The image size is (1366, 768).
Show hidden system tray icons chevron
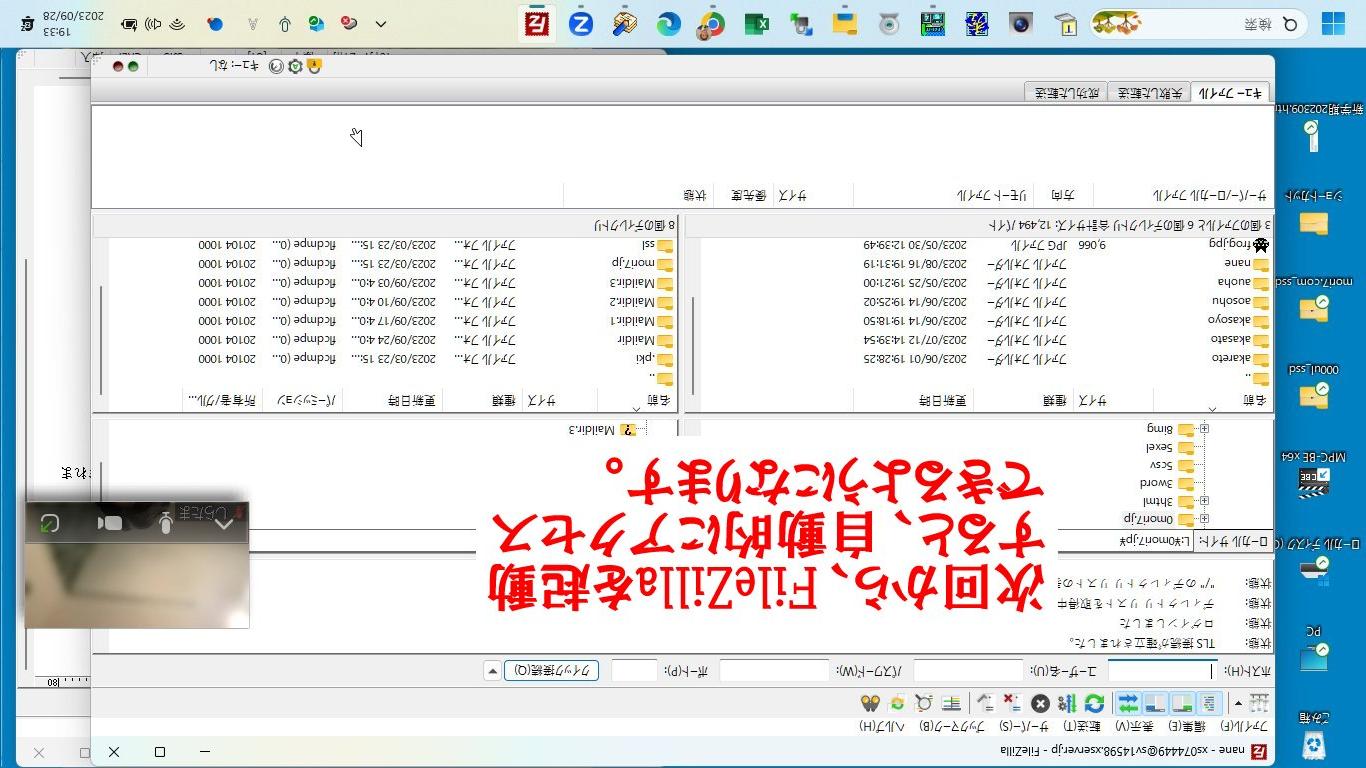tap(380, 23)
